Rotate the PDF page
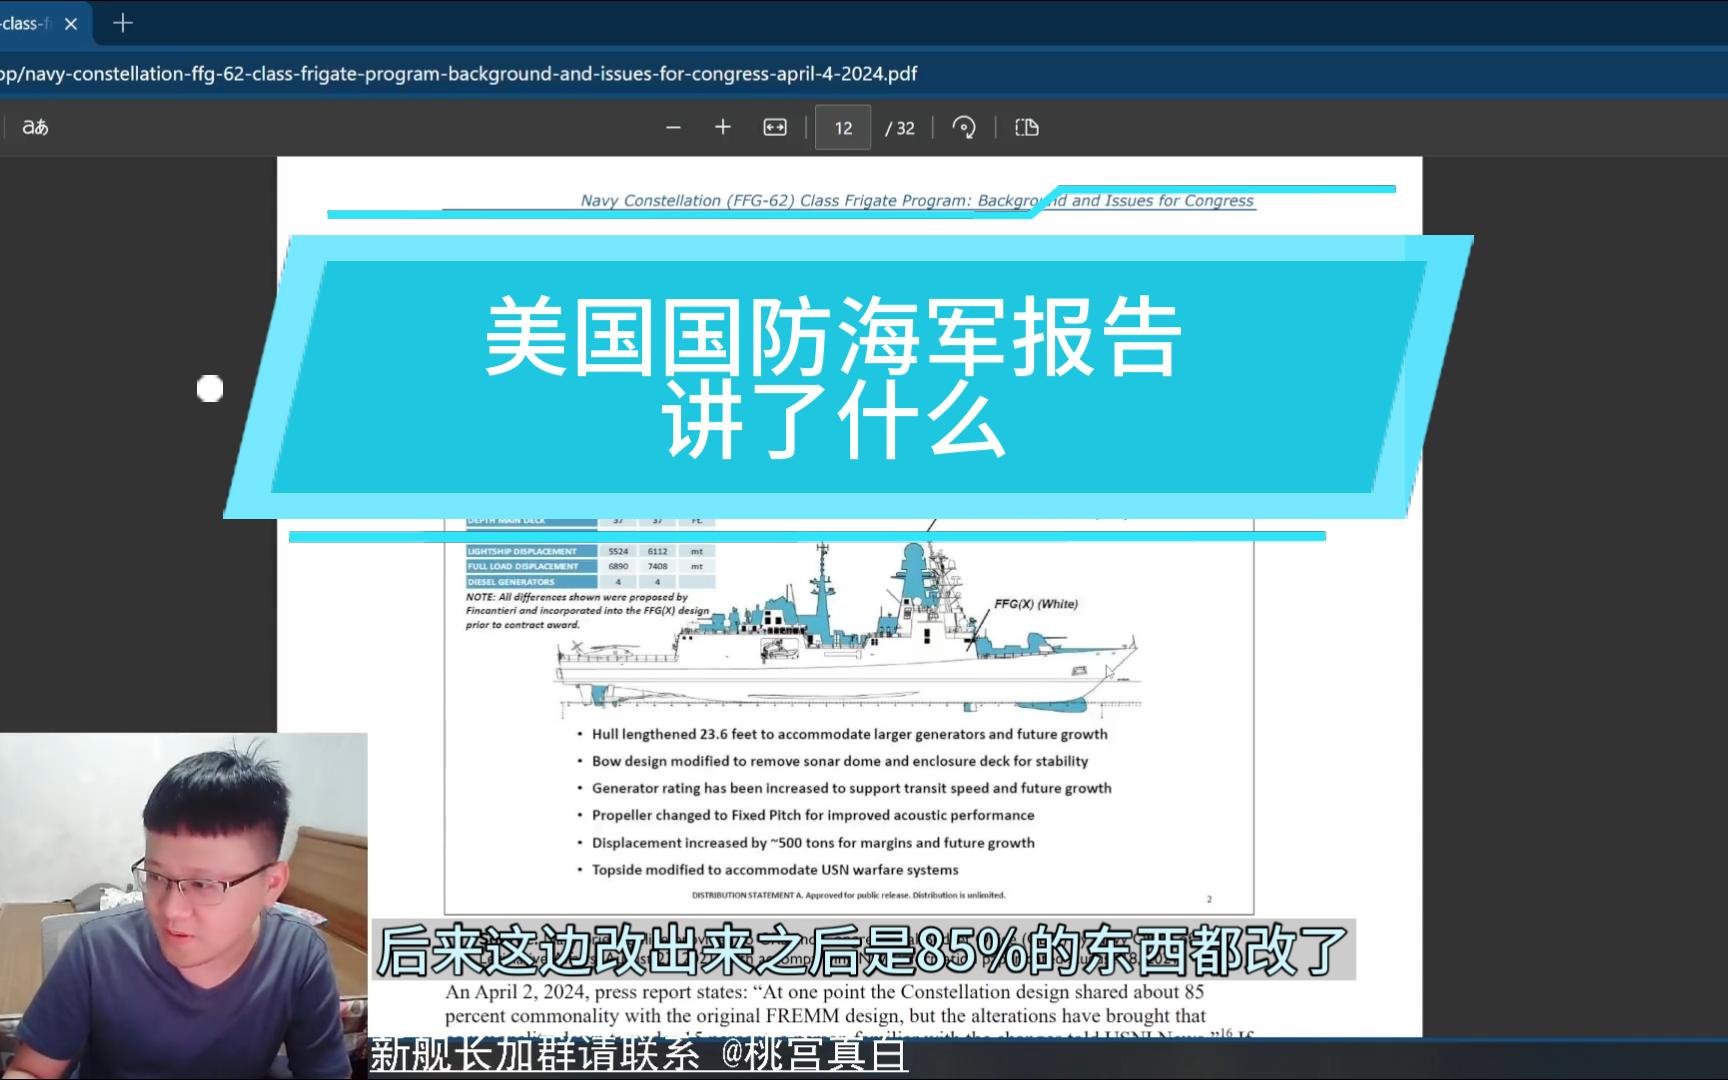This screenshot has height=1080, width=1728. [964, 127]
